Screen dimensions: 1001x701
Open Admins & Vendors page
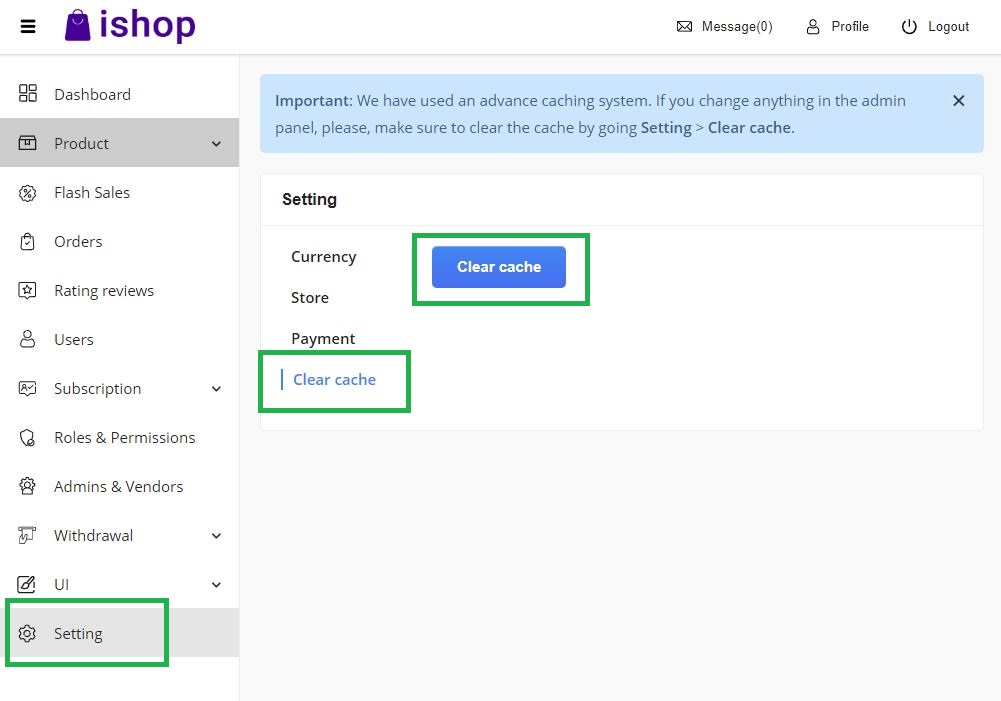pos(118,486)
